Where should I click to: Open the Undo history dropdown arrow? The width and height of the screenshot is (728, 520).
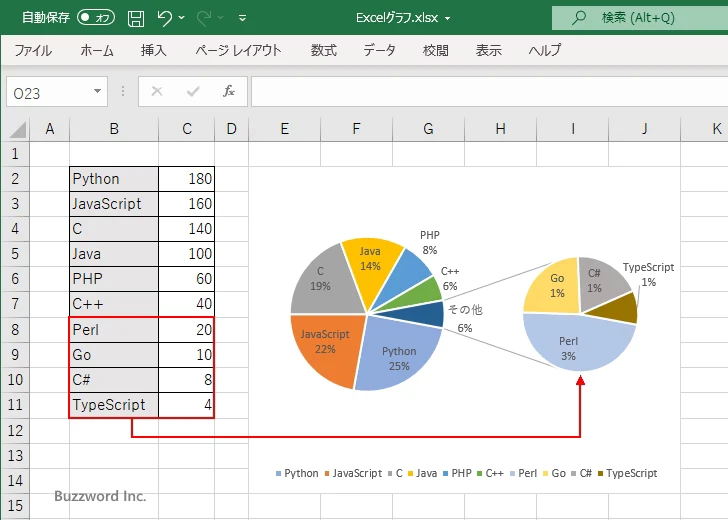coord(182,18)
